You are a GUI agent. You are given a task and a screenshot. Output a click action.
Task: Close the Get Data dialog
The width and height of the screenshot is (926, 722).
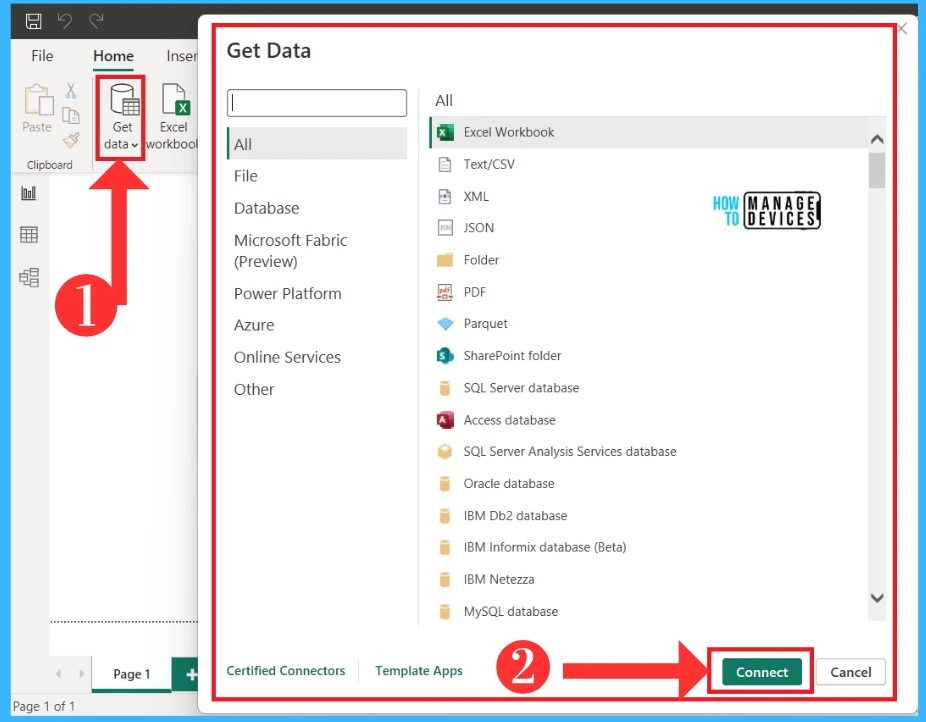(x=902, y=29)
